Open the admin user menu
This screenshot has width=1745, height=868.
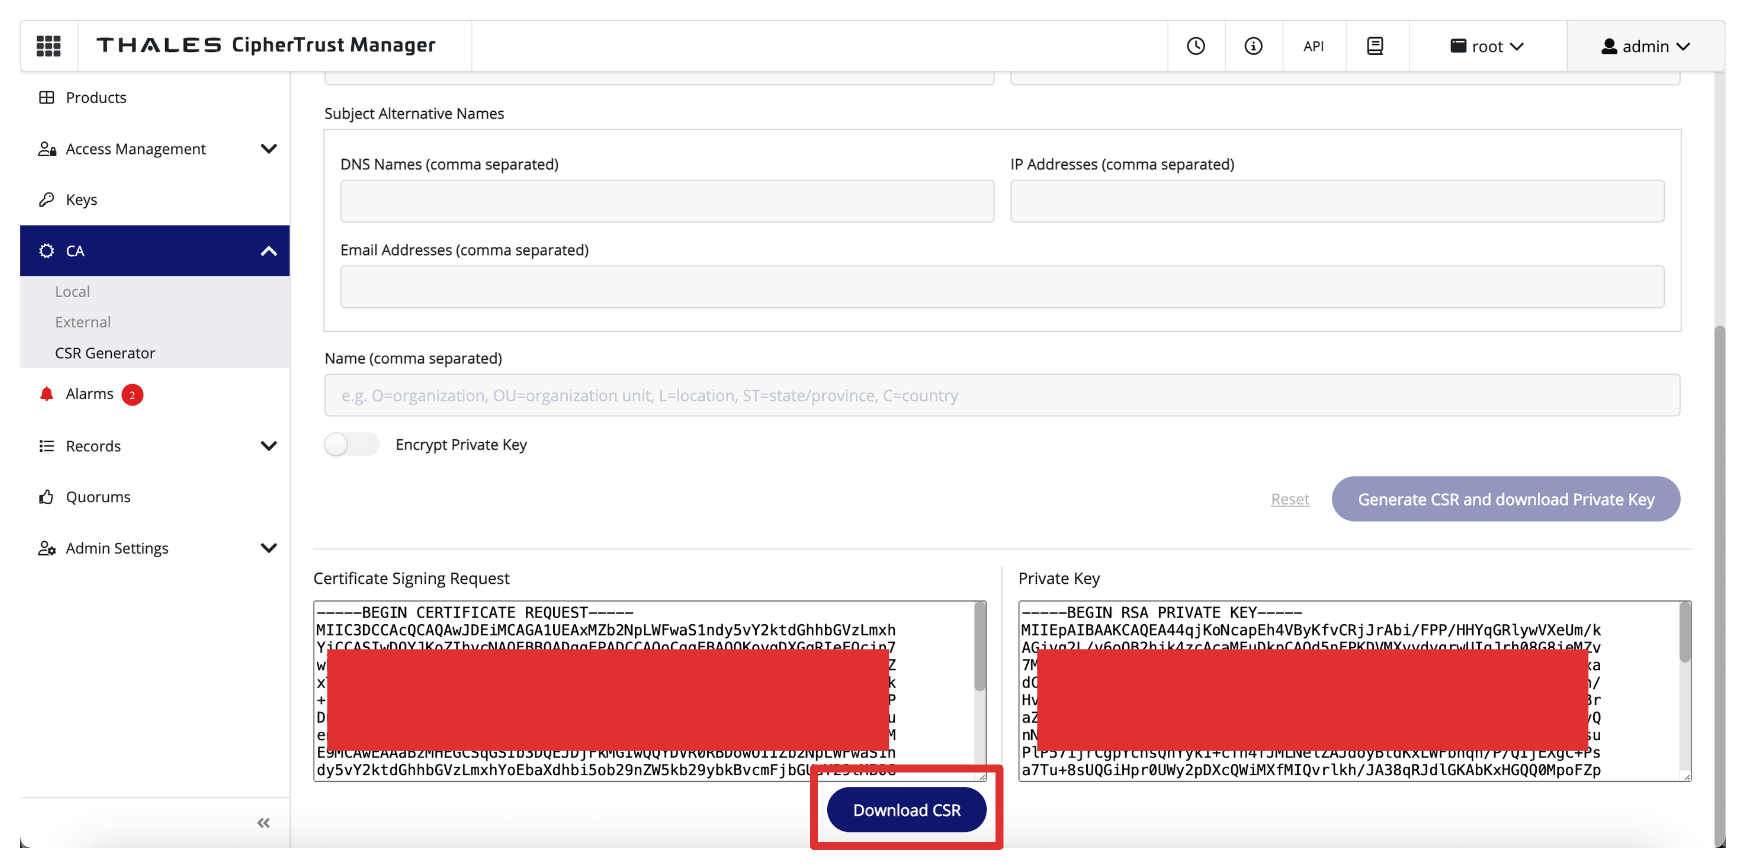pos(1645,46)
